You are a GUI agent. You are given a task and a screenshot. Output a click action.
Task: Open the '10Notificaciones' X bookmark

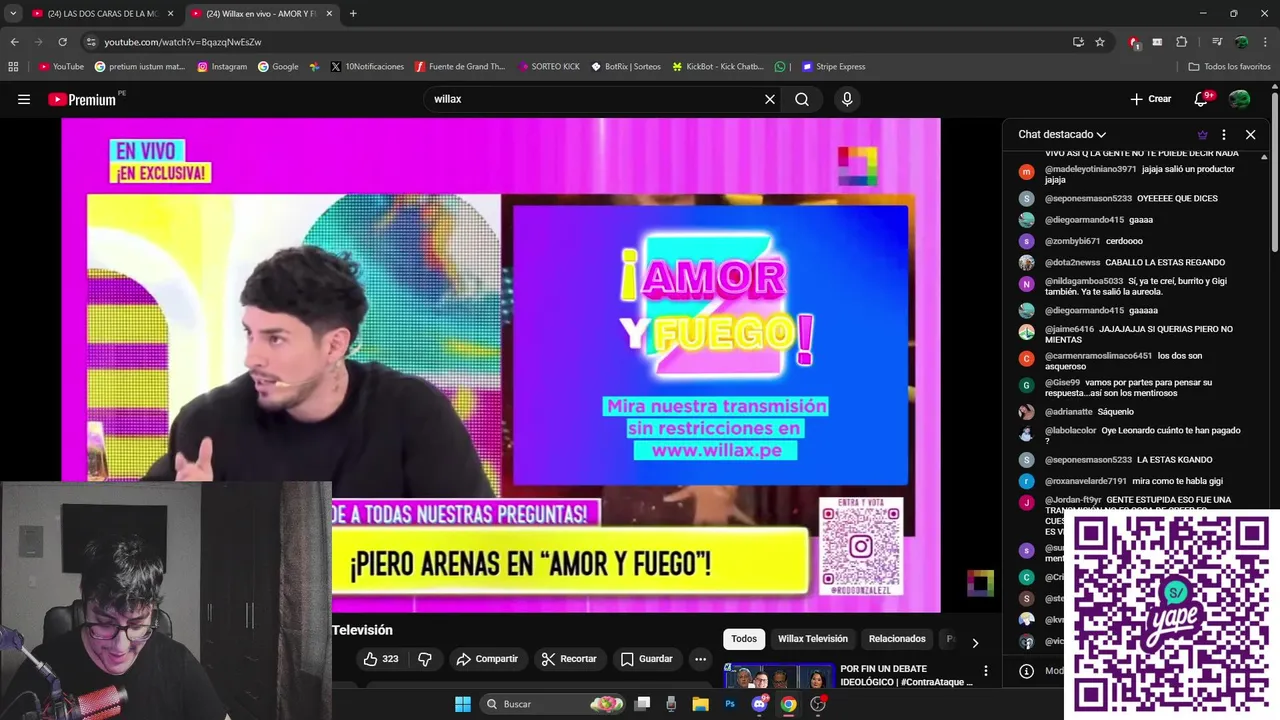[367, 67]
